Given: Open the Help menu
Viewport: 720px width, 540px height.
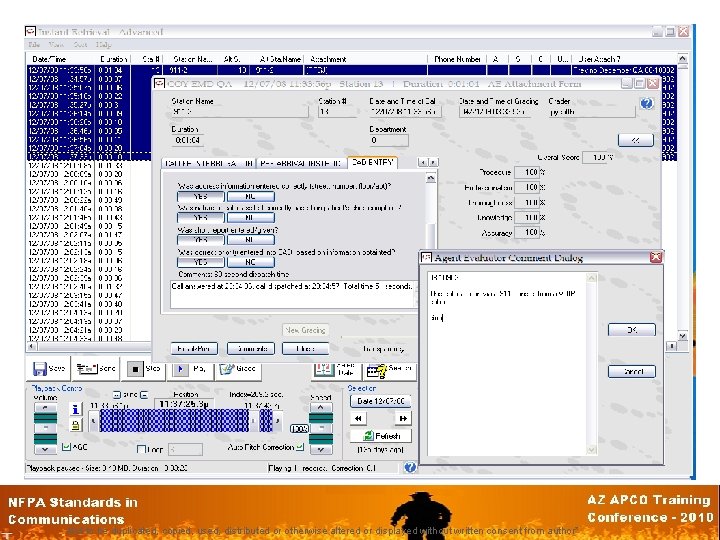Looking at the screenshot, I should (103, 45).
